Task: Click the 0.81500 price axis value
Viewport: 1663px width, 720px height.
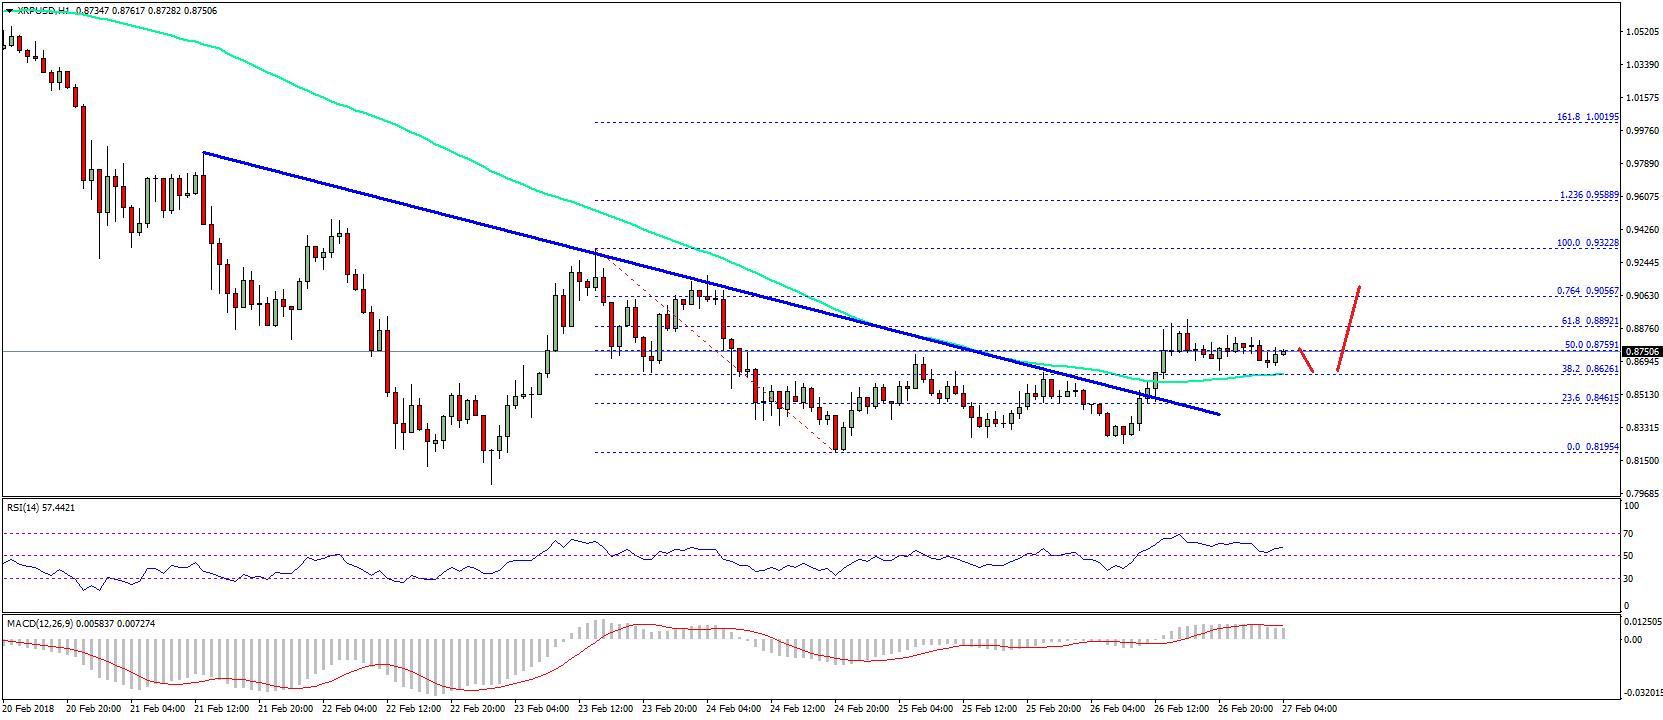Action: pyautogui.click(x=1643, y=460)
